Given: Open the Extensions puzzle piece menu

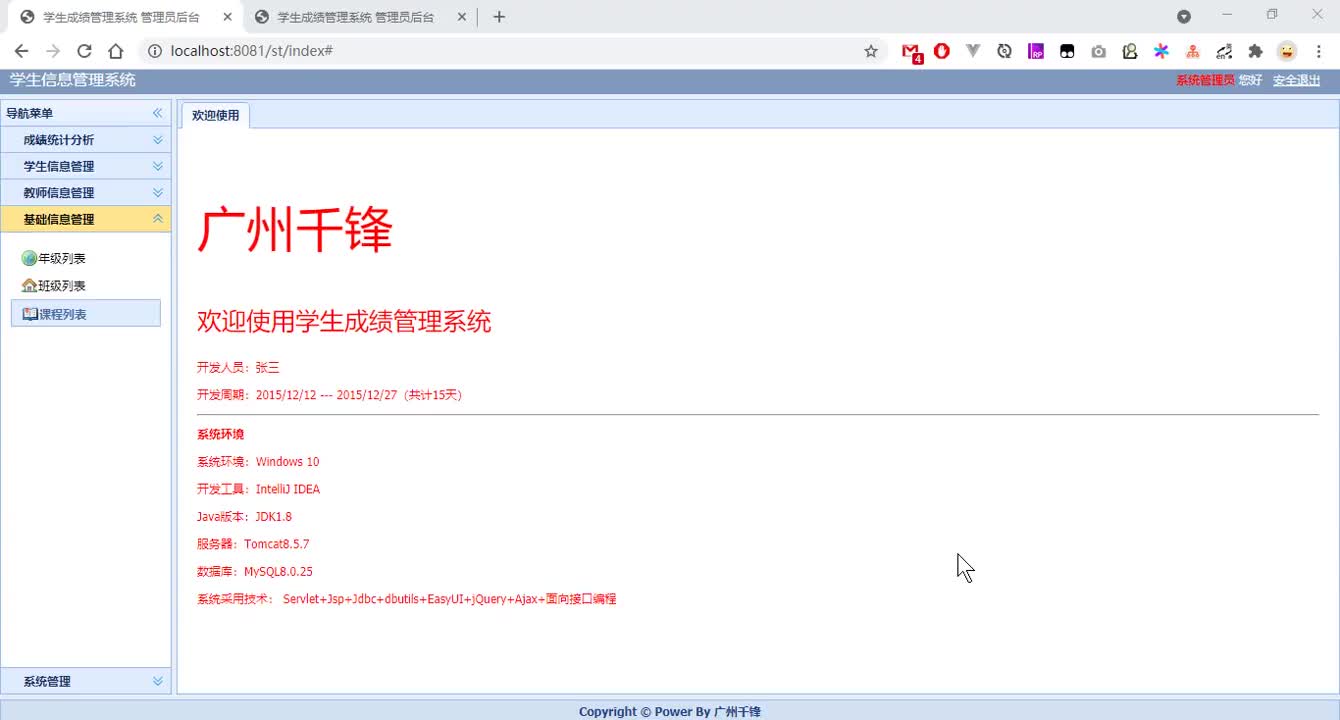Looking at the screenshot, I should point(1255,51).
